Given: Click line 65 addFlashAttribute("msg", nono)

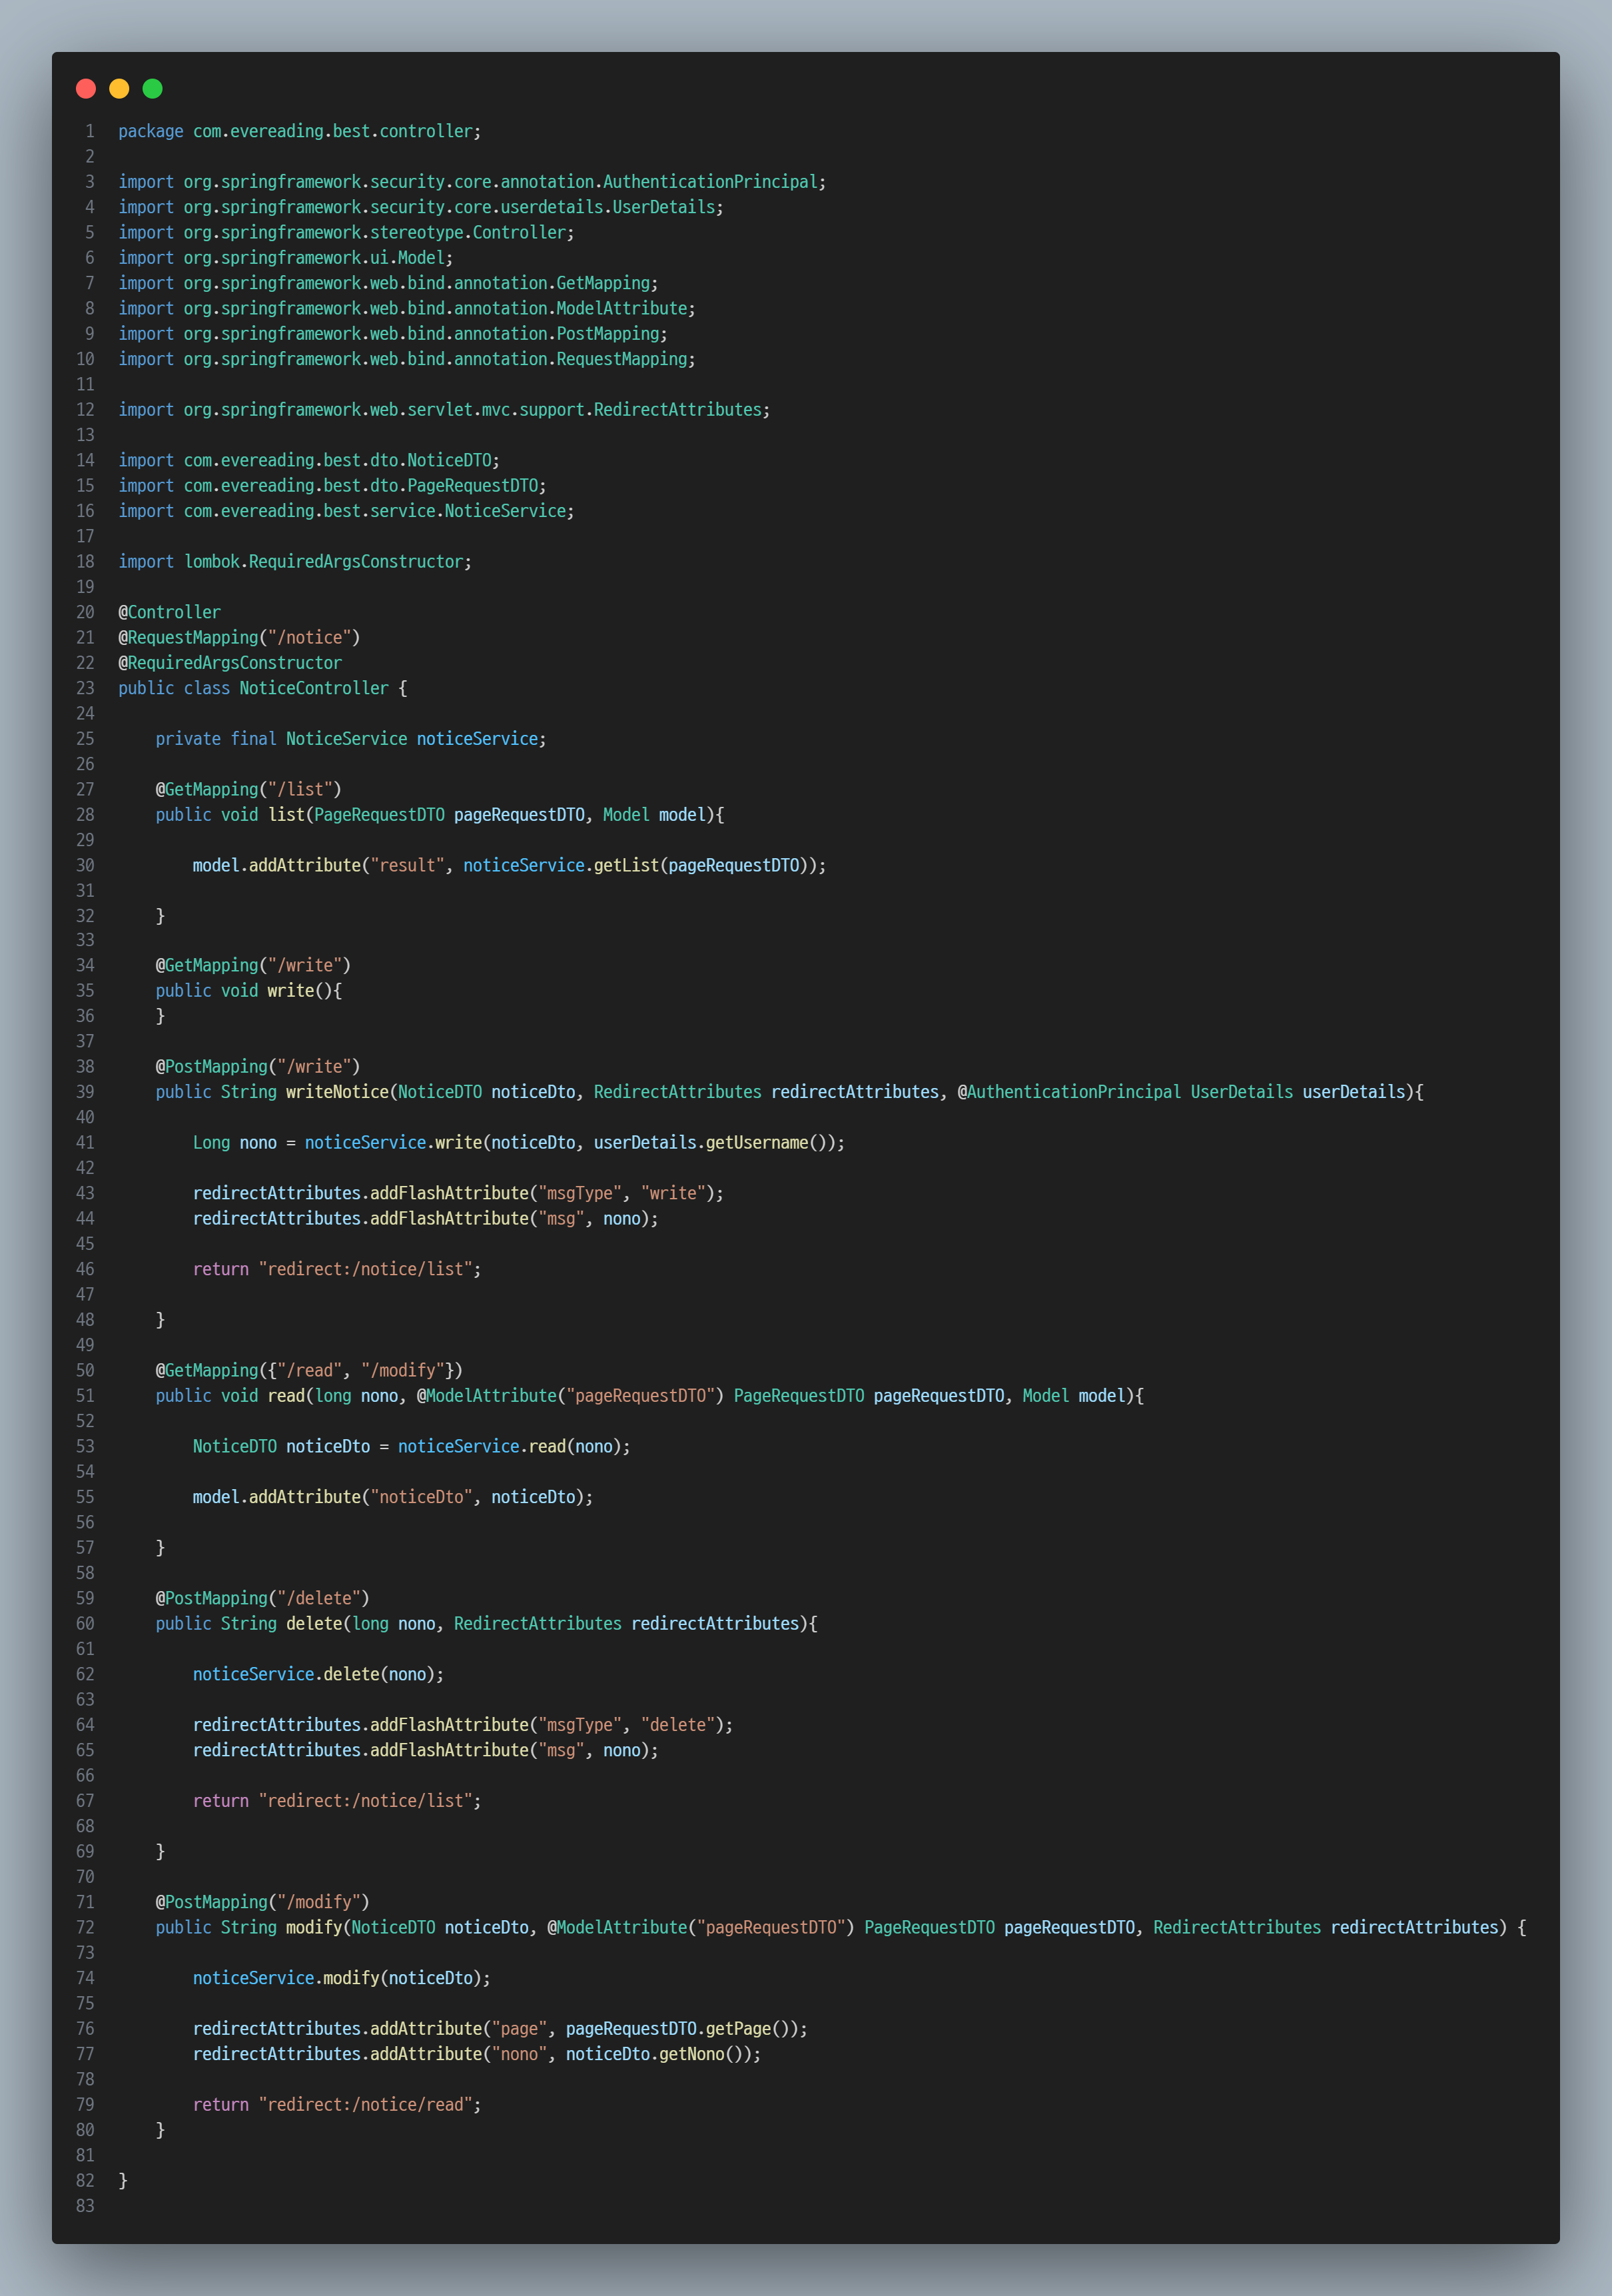Looking at the screenshot, I should [426, 1750].
